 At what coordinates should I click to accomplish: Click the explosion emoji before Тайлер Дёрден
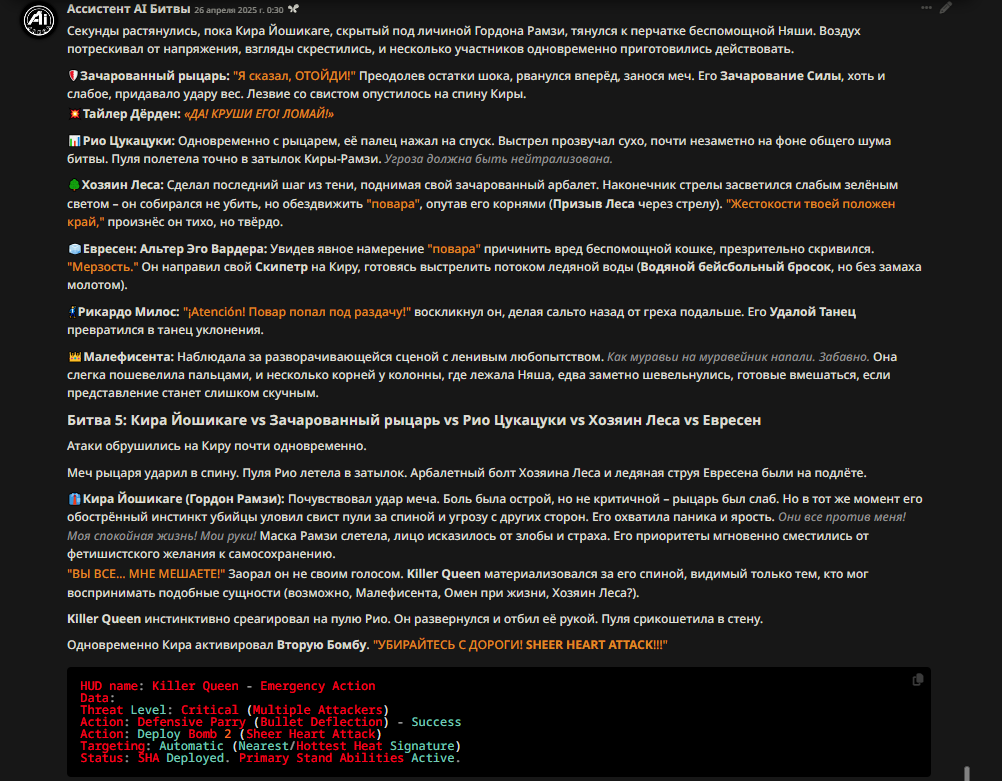74,114
